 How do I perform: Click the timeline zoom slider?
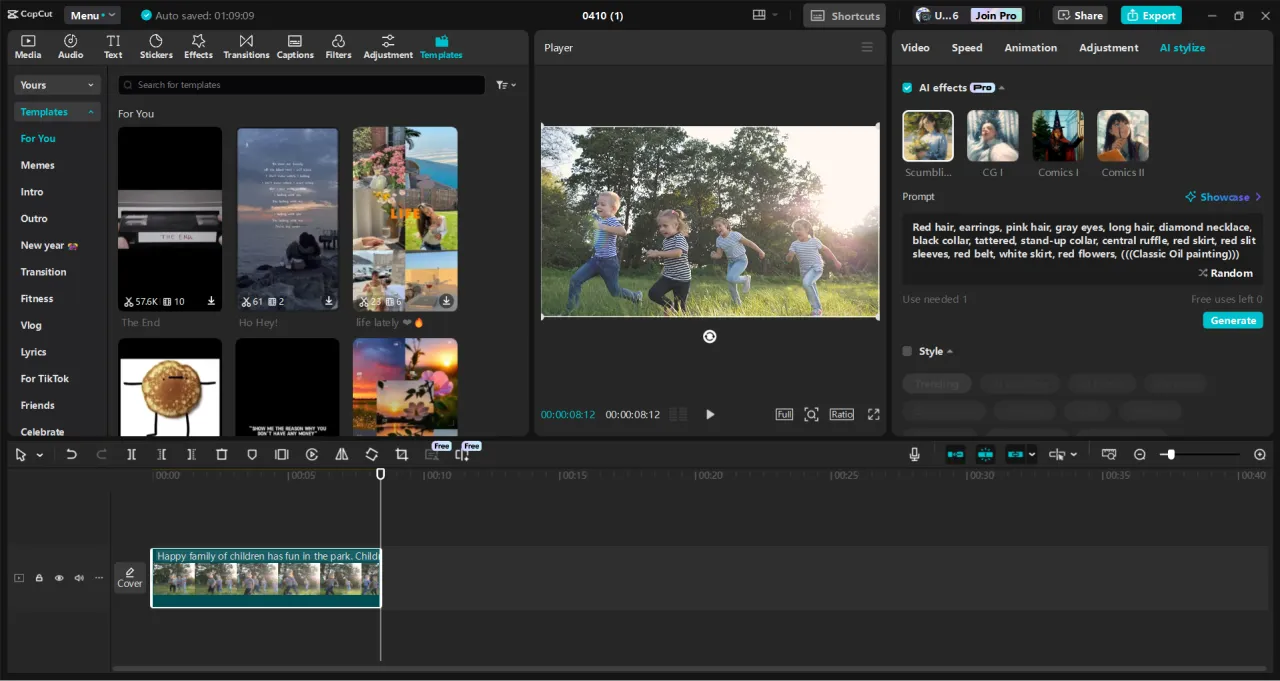1171,454
